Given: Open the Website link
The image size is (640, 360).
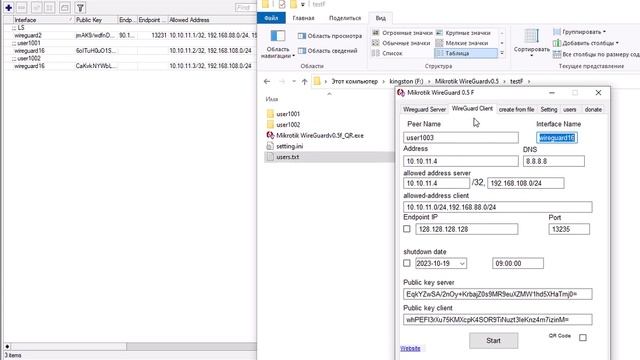Looking at the screenshot, I should pos(410,349).
